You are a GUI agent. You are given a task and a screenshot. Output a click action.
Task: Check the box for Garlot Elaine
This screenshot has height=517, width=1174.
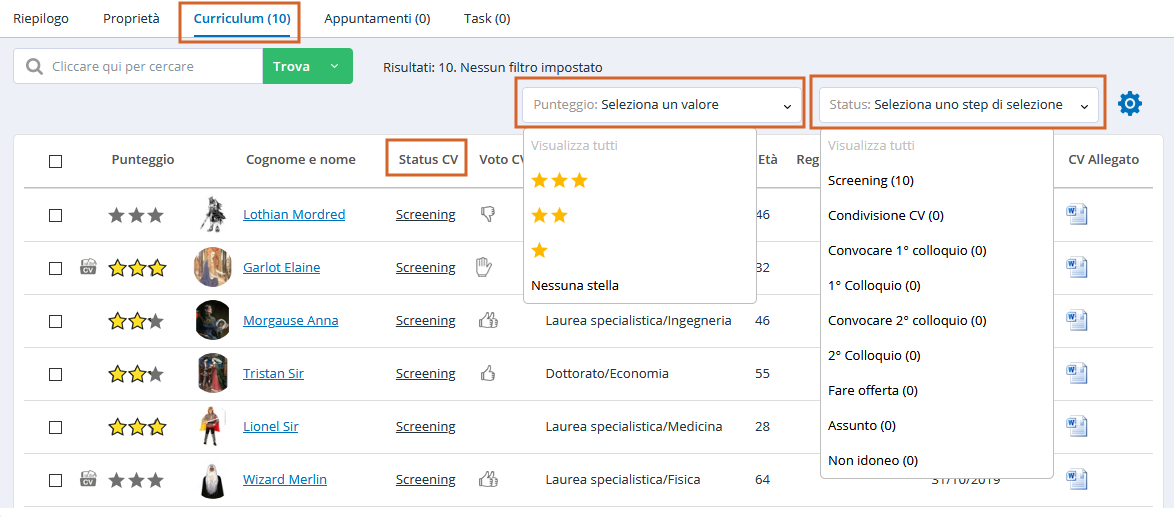(x=55, y=268)
